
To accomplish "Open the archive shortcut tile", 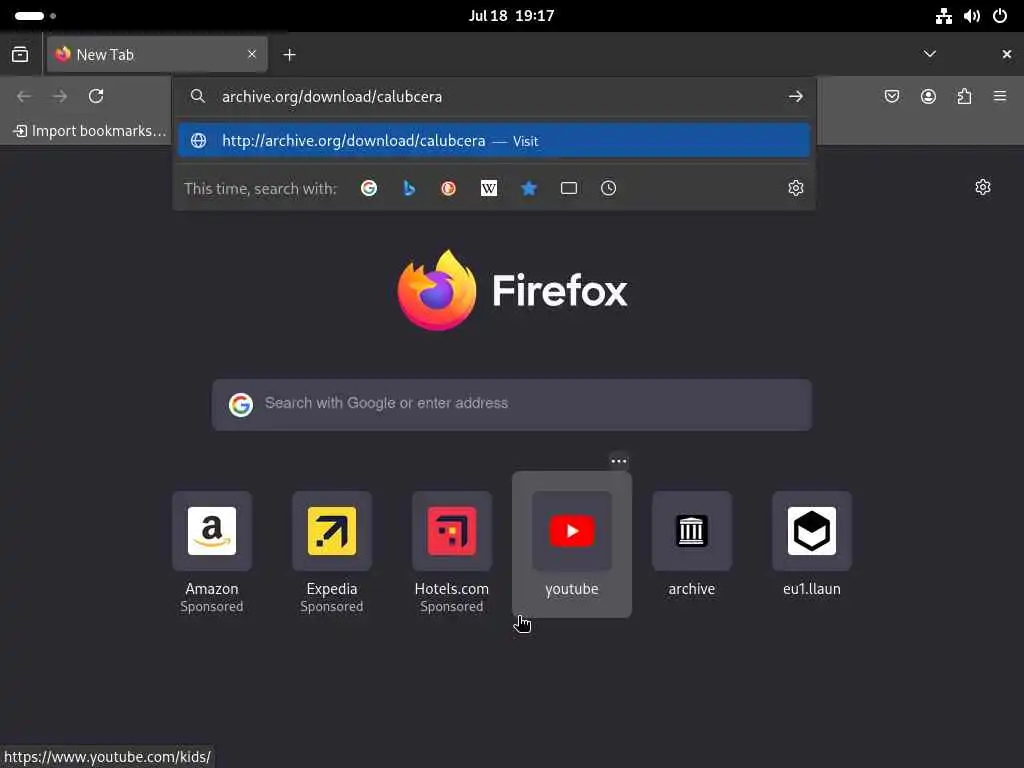I will click(x=692, y=545).
